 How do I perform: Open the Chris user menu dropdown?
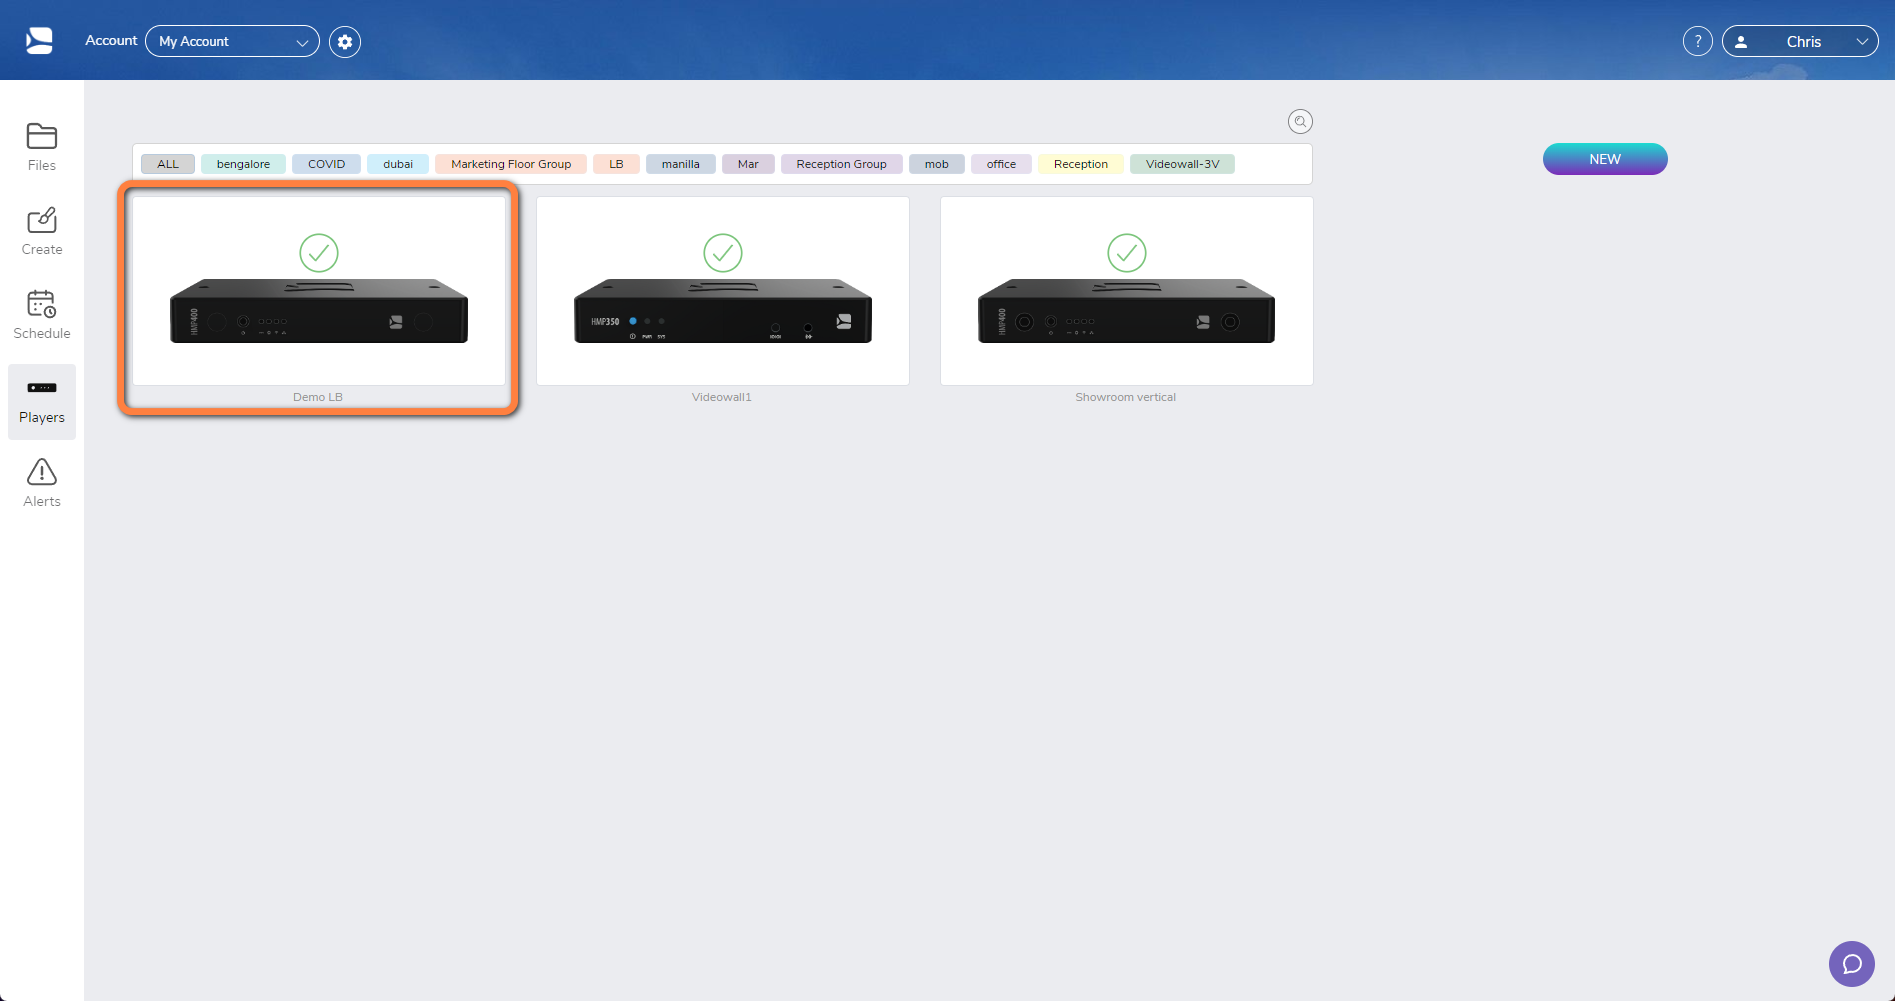tap(1800, 42)
